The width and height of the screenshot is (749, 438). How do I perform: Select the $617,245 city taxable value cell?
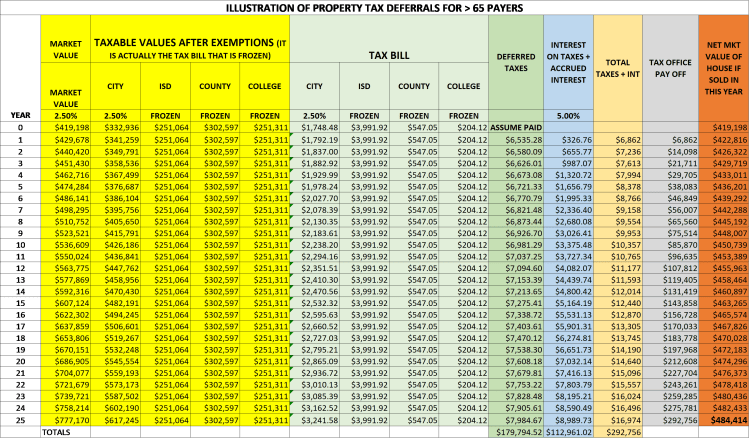click(x=121, y=420)
